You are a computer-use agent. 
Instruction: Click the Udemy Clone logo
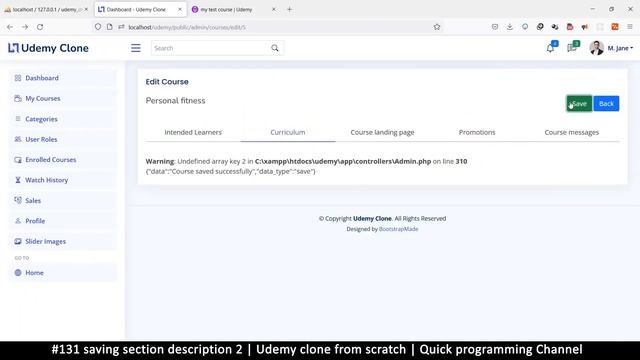(48, 48)
